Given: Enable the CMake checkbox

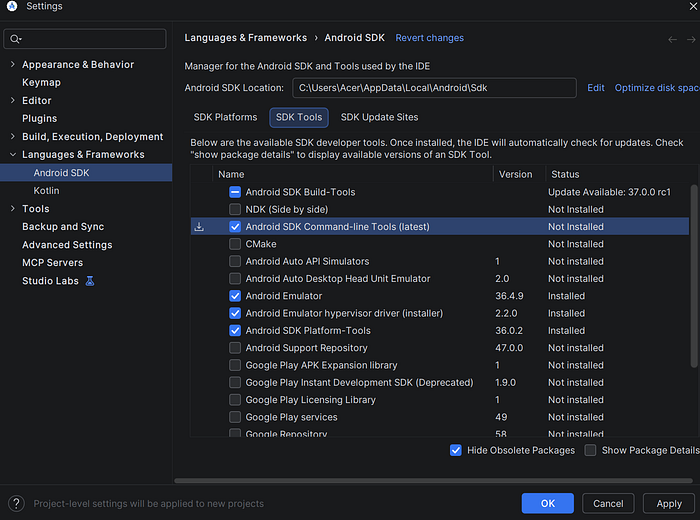Looking at the screenshot, I should [235, 244].
